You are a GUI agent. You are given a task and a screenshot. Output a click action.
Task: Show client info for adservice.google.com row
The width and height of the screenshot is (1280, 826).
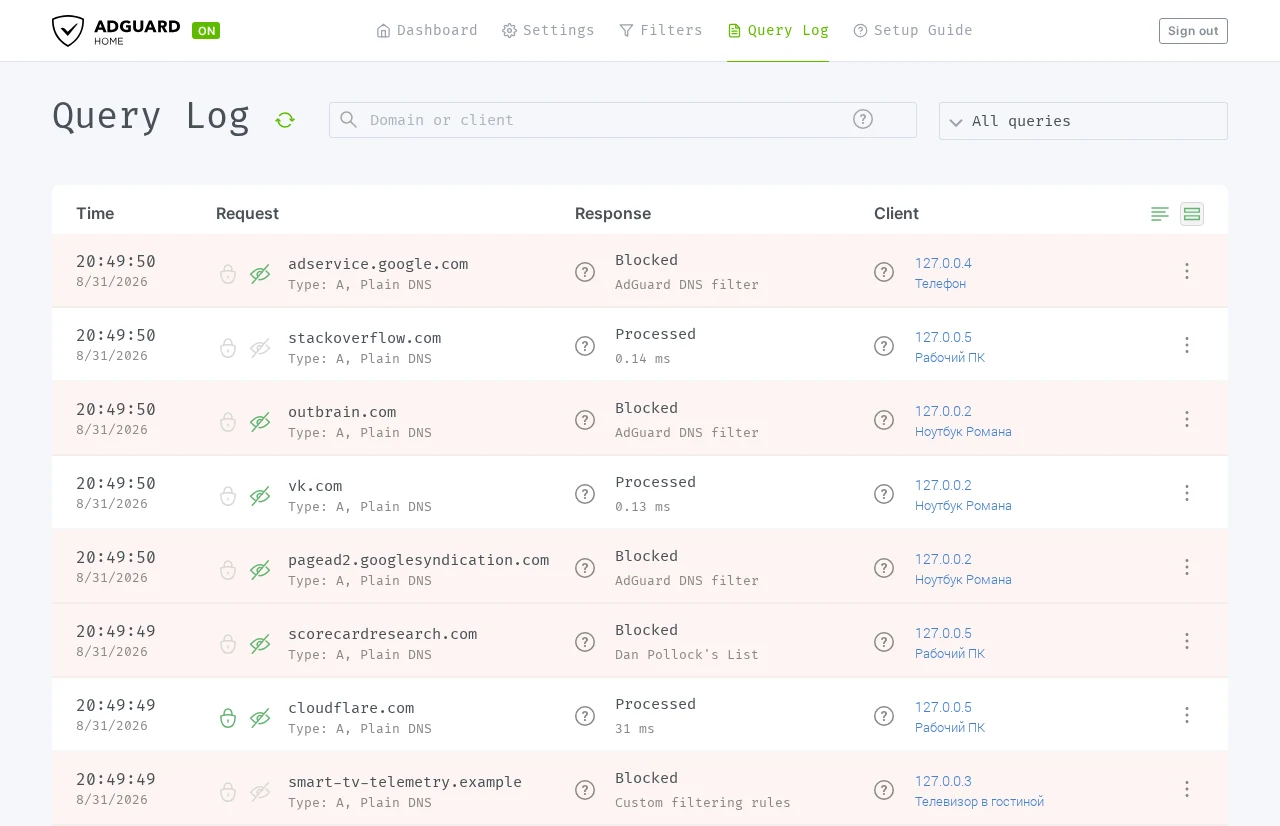(884, 272)
